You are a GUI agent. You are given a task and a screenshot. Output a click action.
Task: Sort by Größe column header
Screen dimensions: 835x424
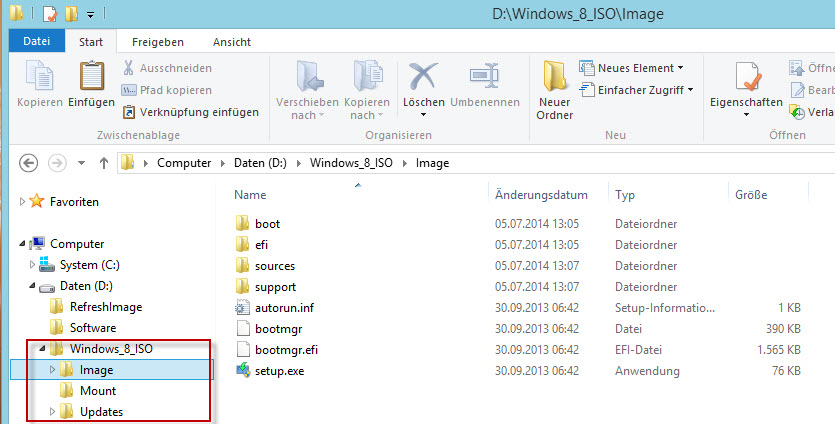tap(751, 195)
